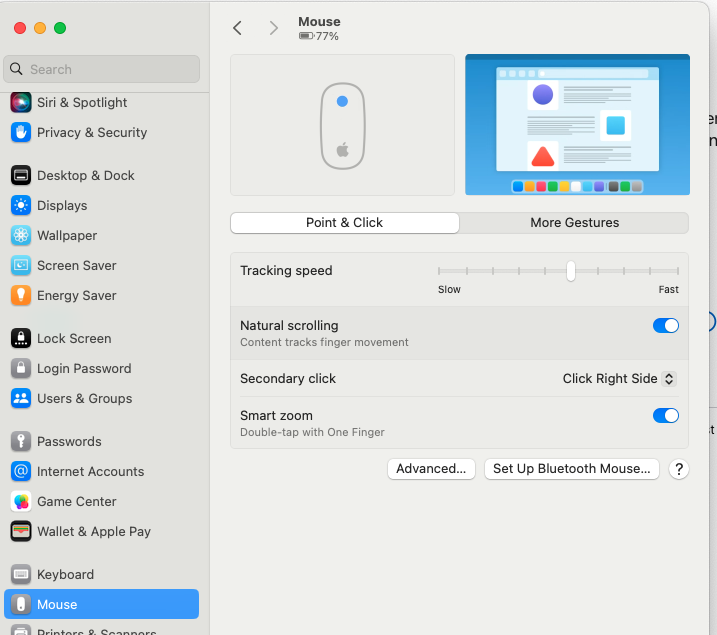The height and width of the screenshot is (635, 717).
Task: Click the Natural scrolling label text
Action: pyautogui.click(x=289, y=326)
